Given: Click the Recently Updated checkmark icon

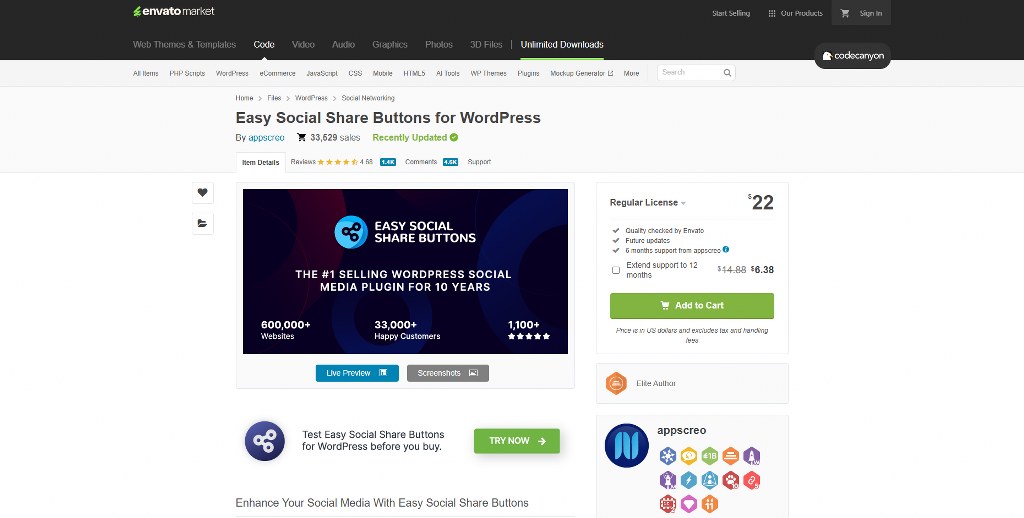Looking at the screenshot, I should click(454, 137).
